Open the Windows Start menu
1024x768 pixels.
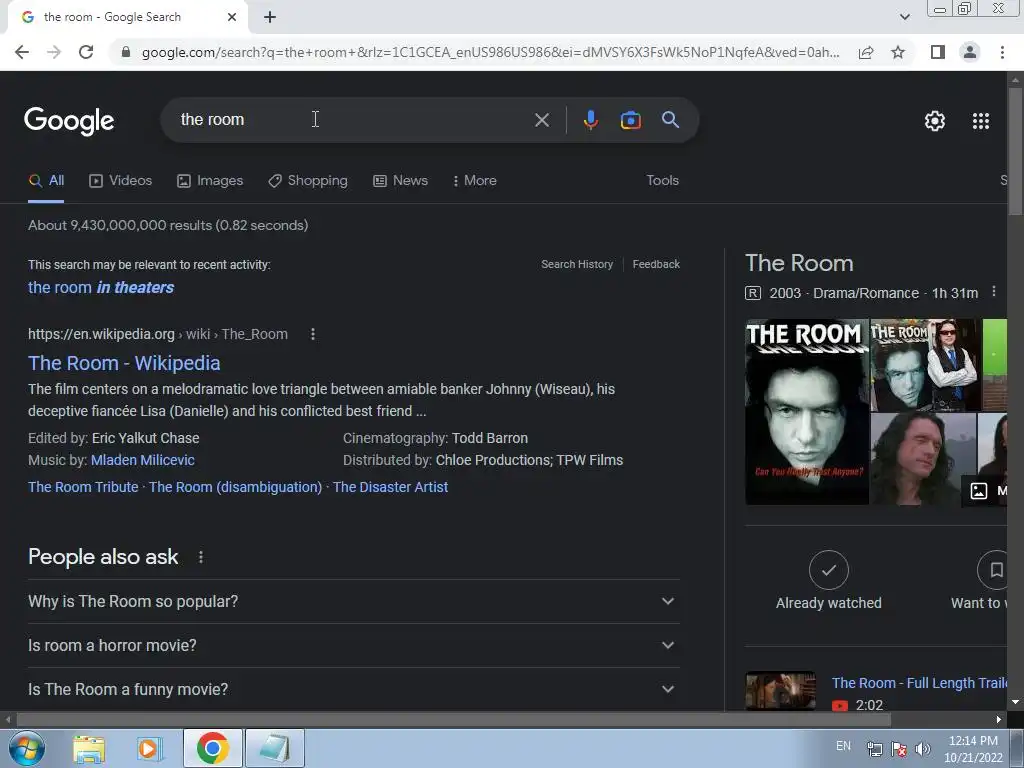pyautogui.click(x=27, y=748)
